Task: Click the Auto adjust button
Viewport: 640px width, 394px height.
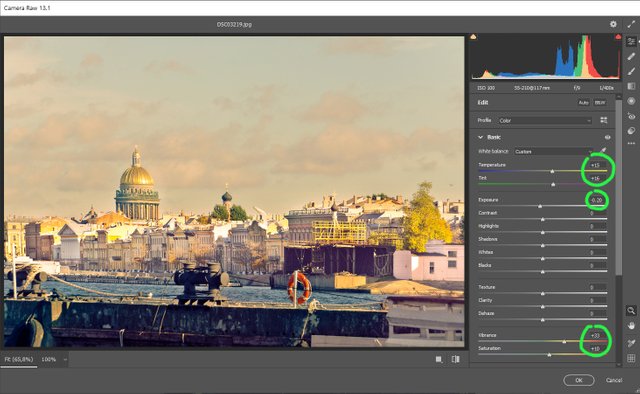Action: click(x=583, y=102)
